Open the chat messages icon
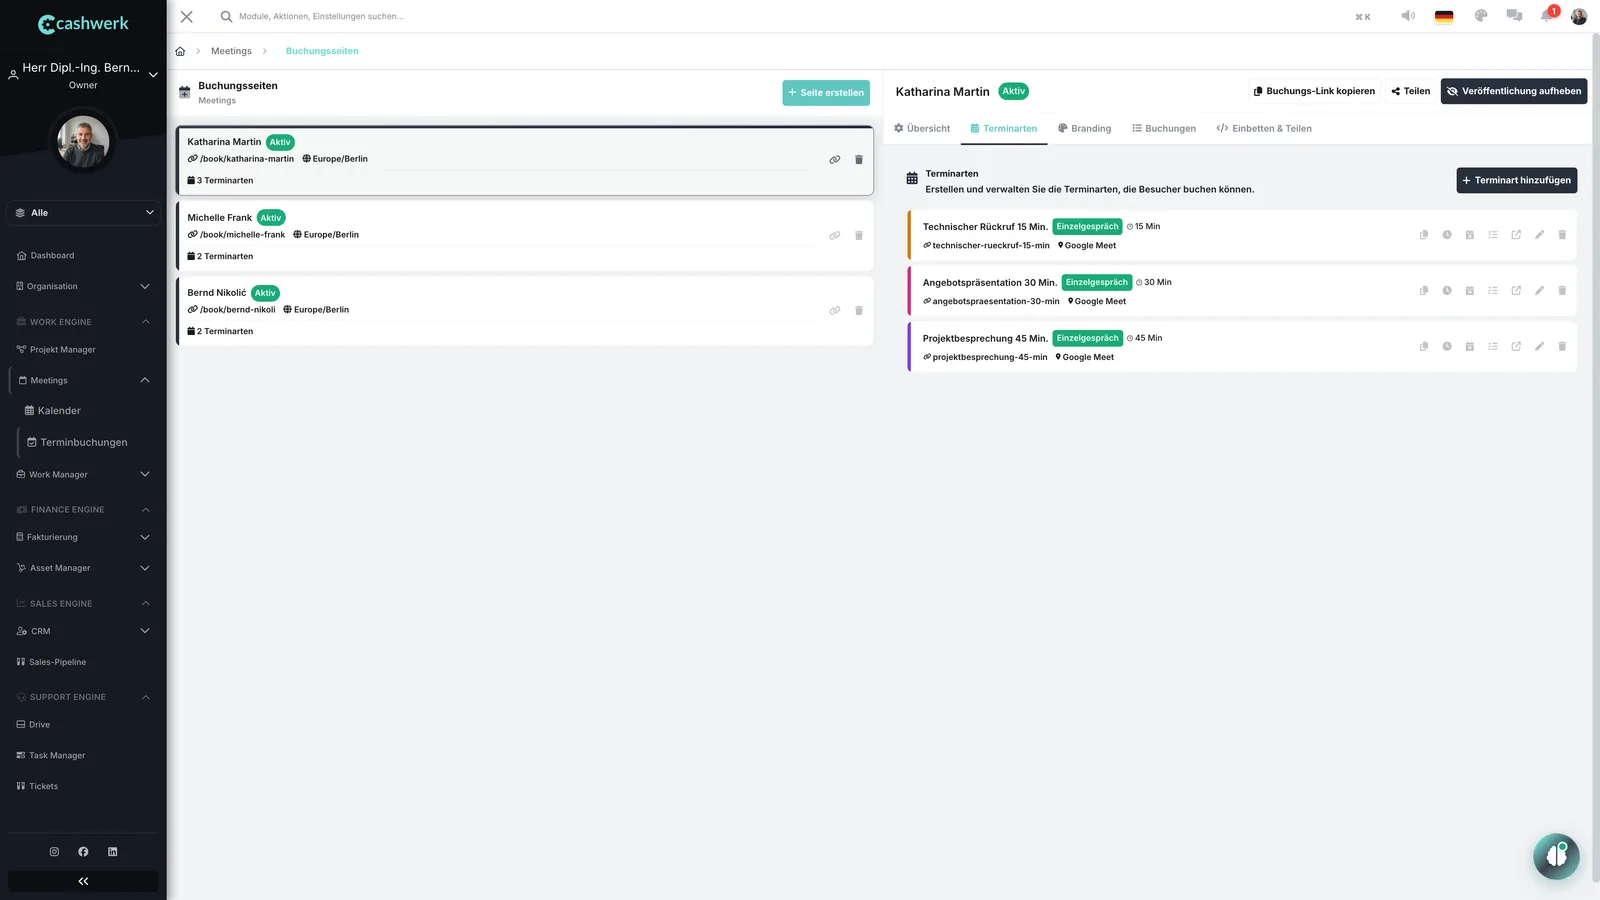Image resolution: width=1600 pixels, height=900 pixels. point(1514,16)
